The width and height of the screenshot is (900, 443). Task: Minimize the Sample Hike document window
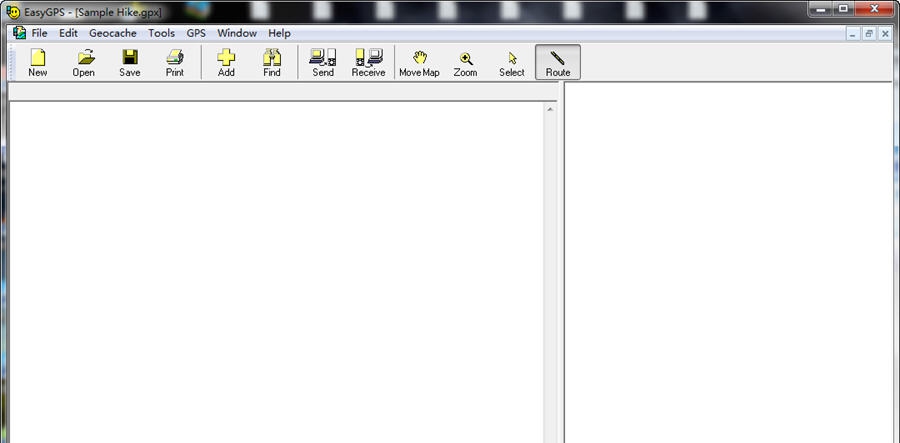pos(853,34)
